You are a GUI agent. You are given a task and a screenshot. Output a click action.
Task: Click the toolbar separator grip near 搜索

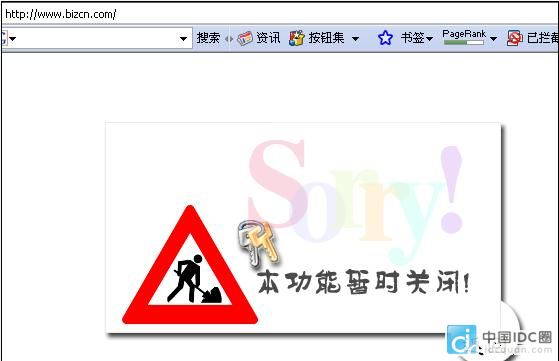pyautogui.click(x=229, y=38)
